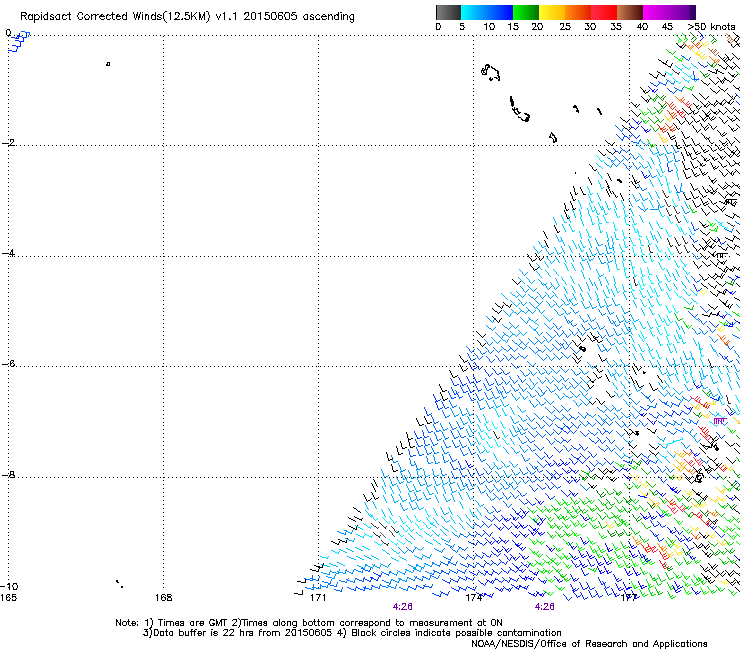Click the '-2' latitude axis label
Viewport: 740px width, 650px height.
pos(8,143)
